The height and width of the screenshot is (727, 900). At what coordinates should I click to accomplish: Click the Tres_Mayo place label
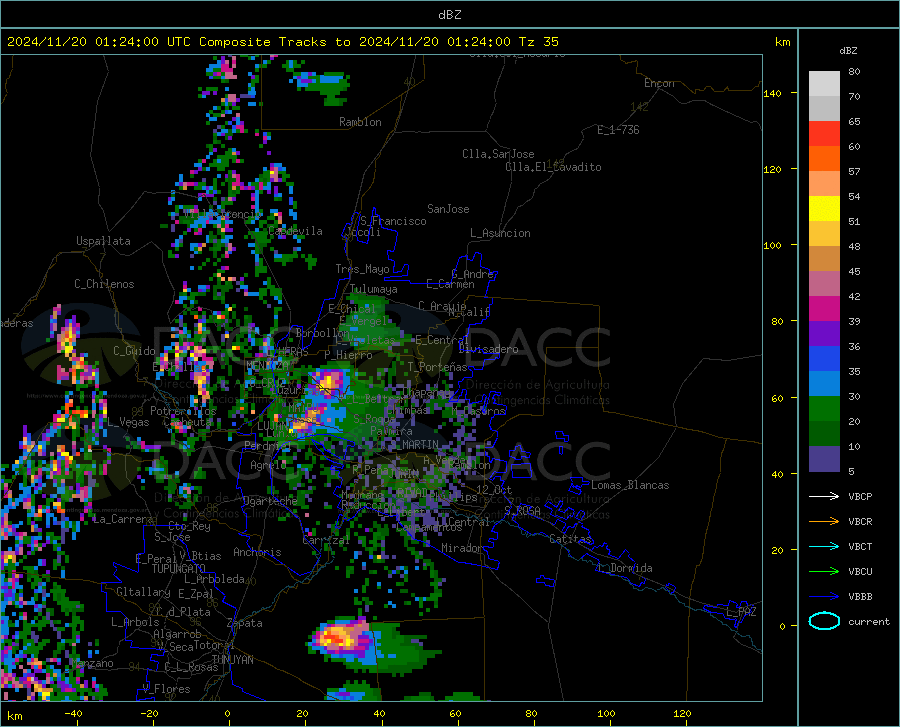pyautogui.click(x=362, y=269)
